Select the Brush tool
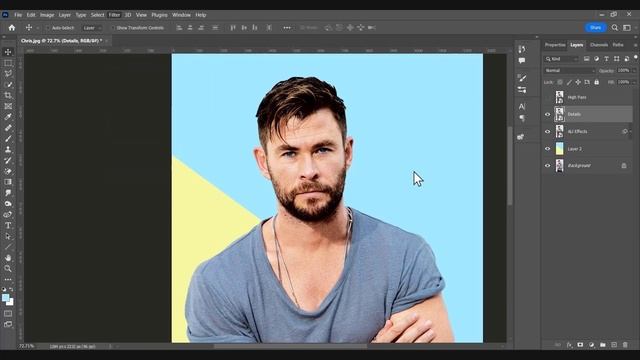The image size is (640, 360). pos(8,139)
